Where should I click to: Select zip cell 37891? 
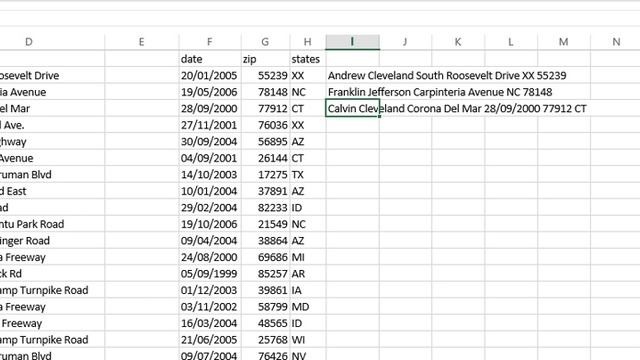(x=265, y=191)
